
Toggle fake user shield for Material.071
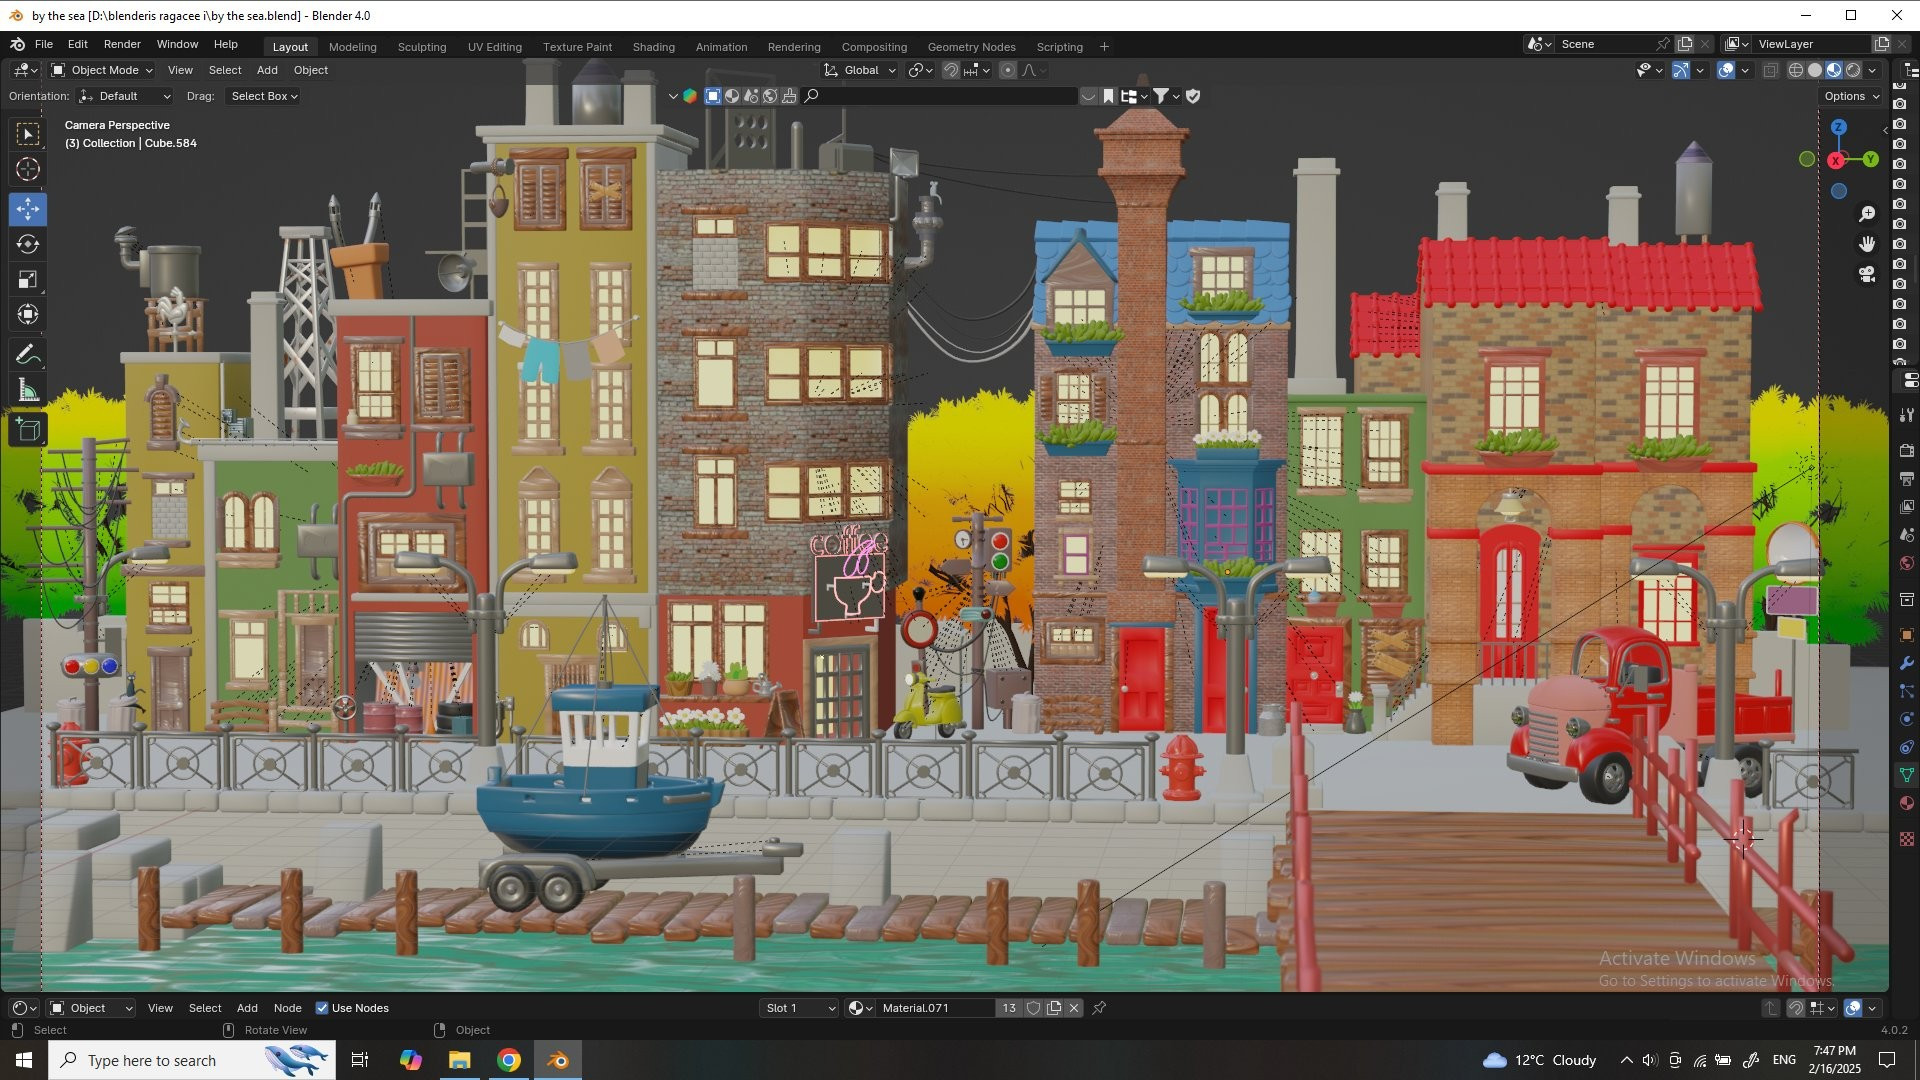pyautogui.click(x=1034, y=1008)
